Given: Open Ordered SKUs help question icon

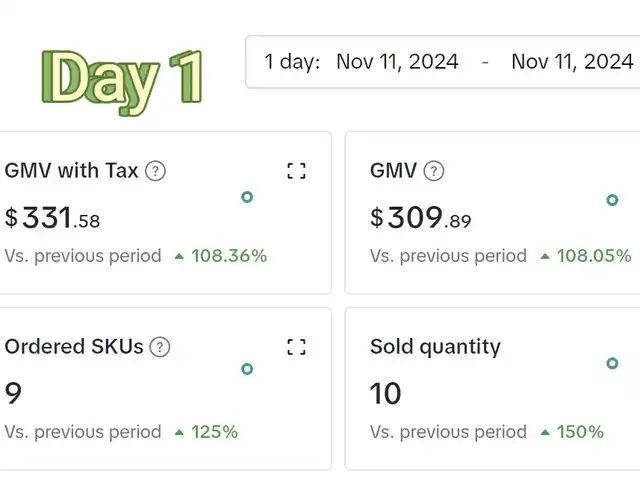Looking at the screenshot, I should (160, 347).
